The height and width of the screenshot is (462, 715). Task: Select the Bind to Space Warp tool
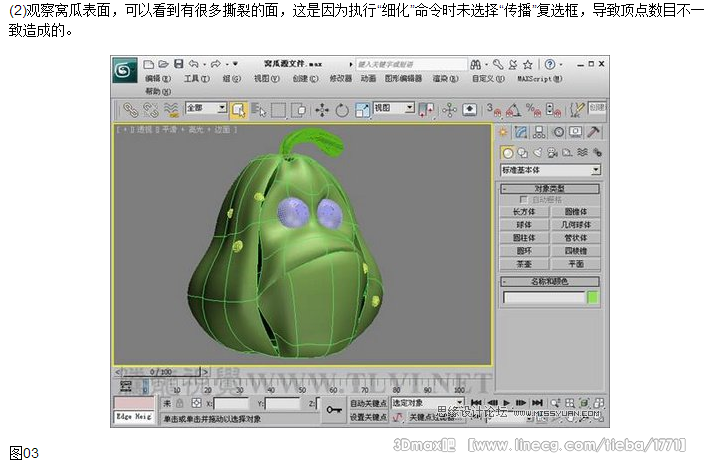tap(171, 110)
